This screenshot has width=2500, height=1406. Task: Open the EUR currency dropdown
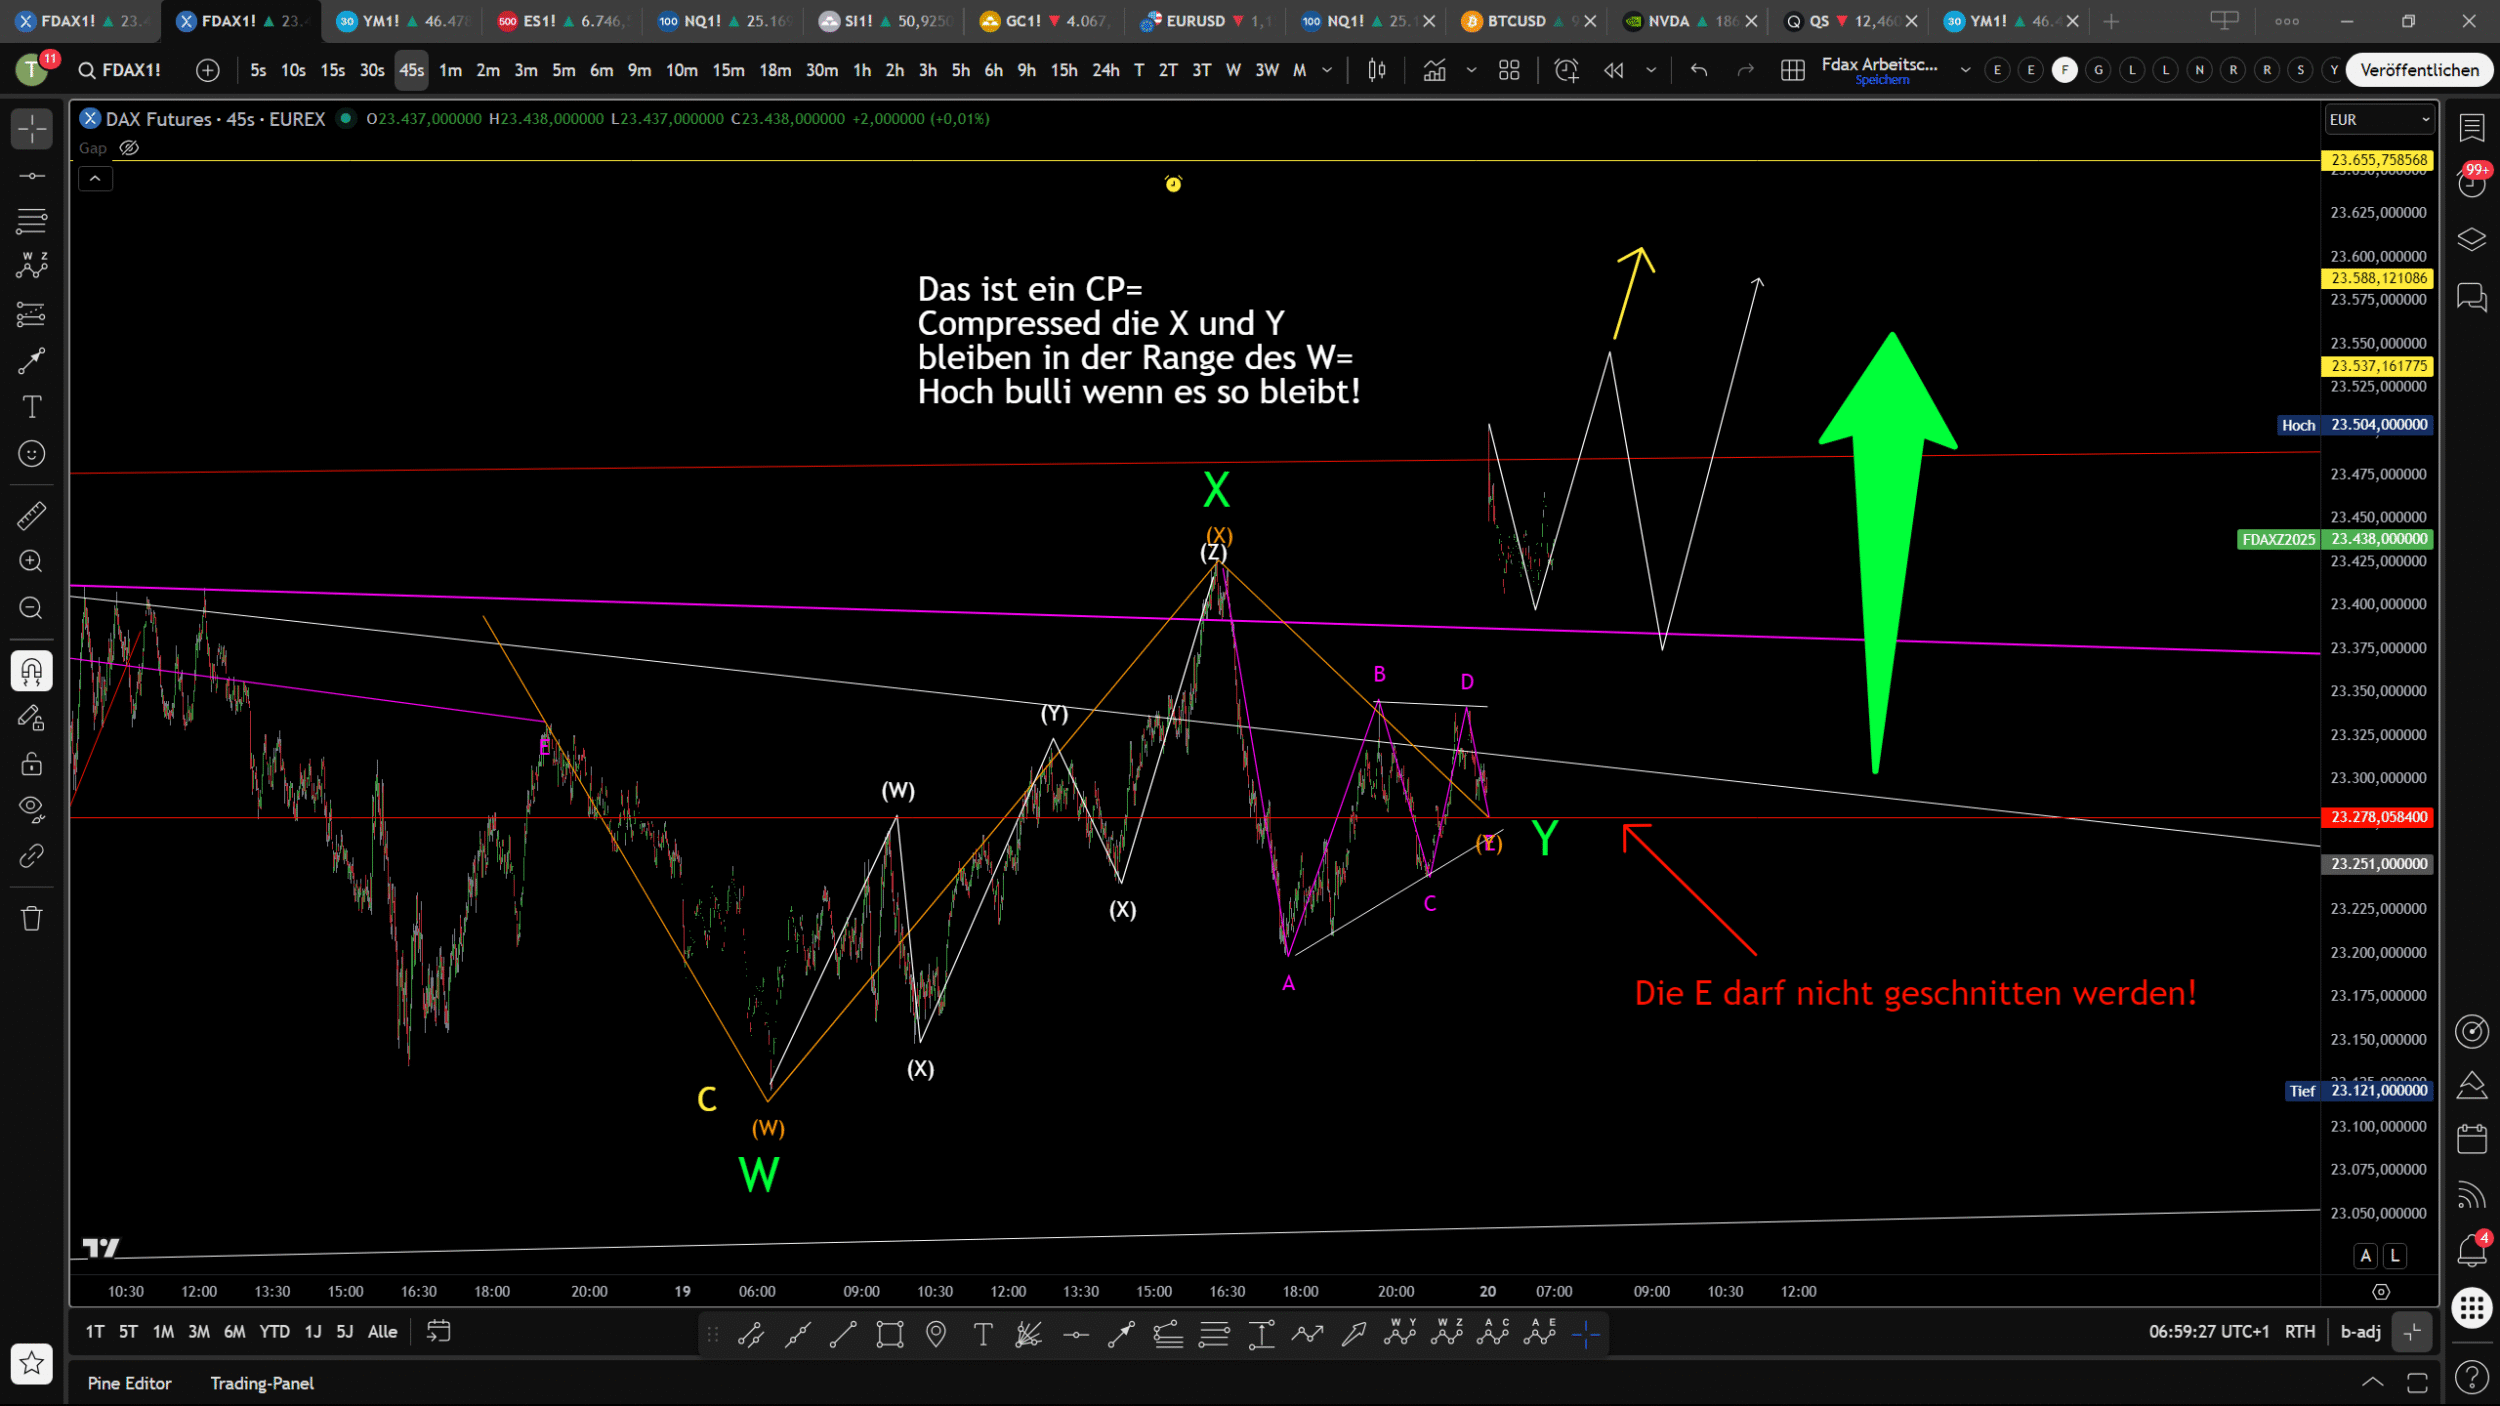[2378, 120]
